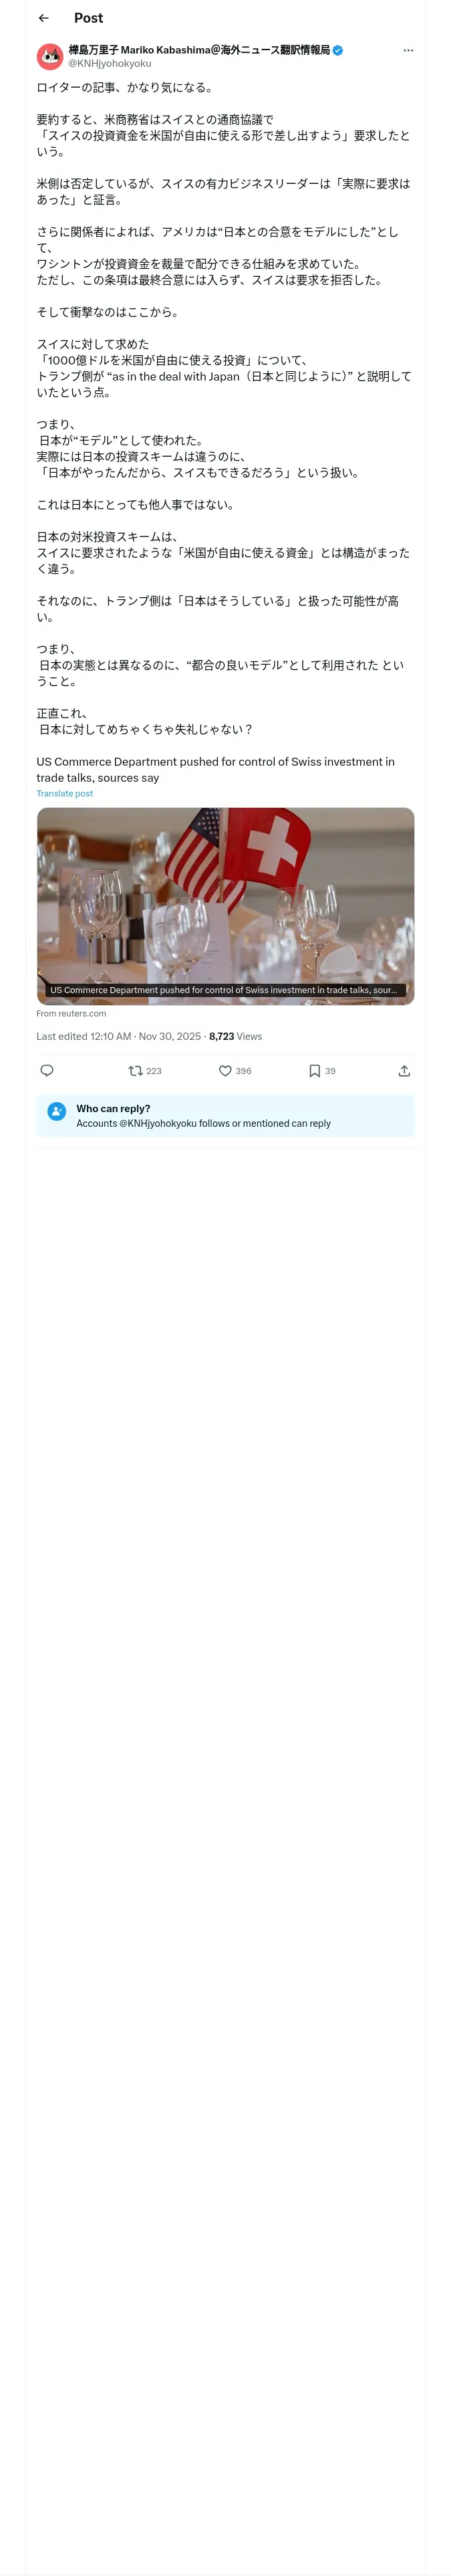
Task: Click the From reuters.com source link
Action: [x=71, y=1013]
